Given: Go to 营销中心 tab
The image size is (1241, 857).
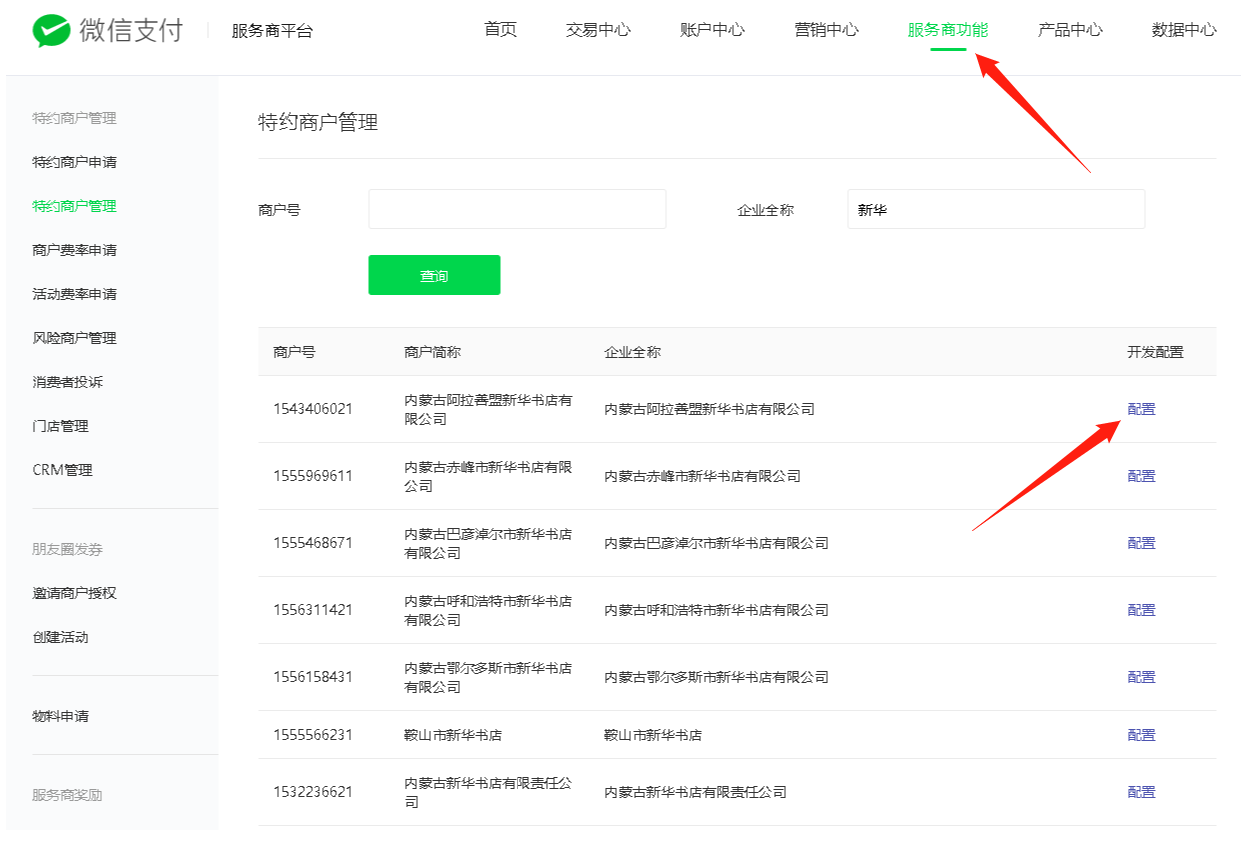Looking at the screenshot, I should point(826,30).
